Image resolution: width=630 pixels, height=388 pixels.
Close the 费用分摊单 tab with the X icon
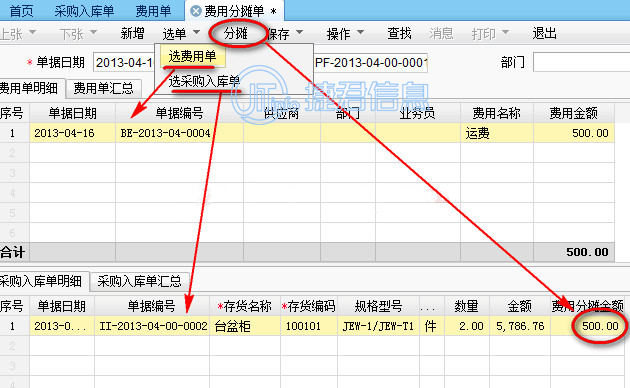196,11
